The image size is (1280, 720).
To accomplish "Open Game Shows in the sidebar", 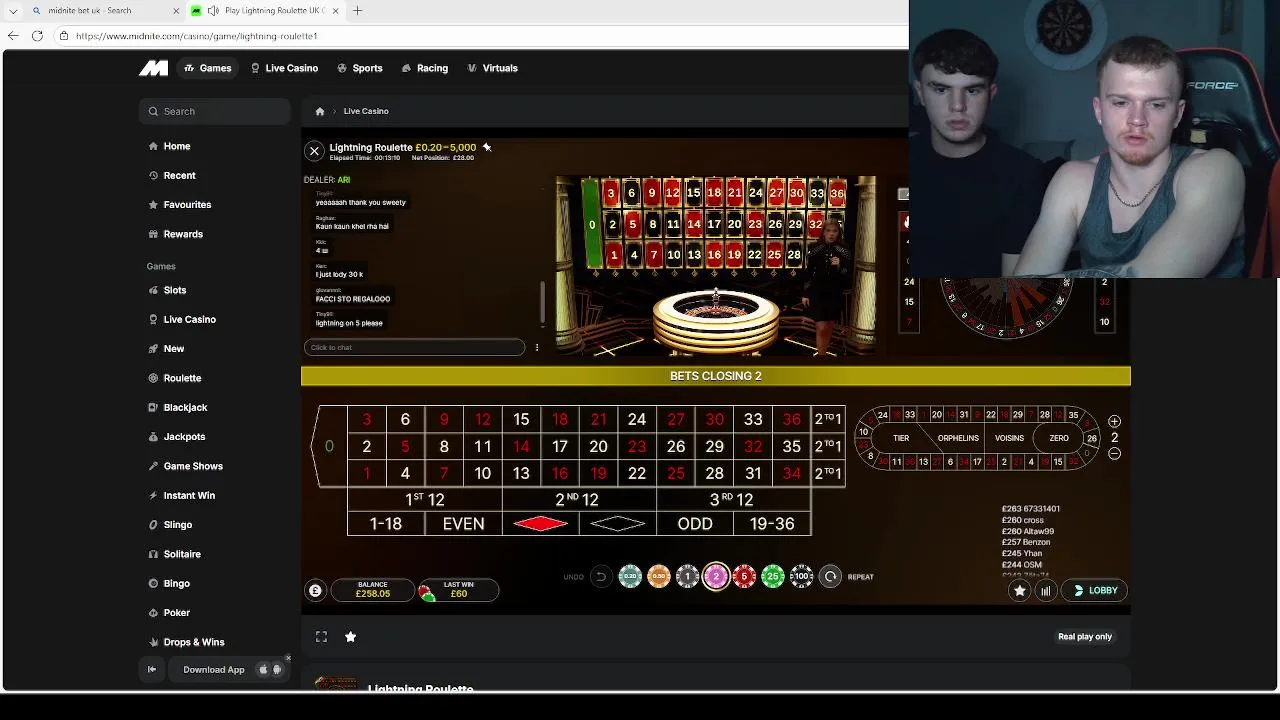I will pyautogui.click(x=185, y=466).
